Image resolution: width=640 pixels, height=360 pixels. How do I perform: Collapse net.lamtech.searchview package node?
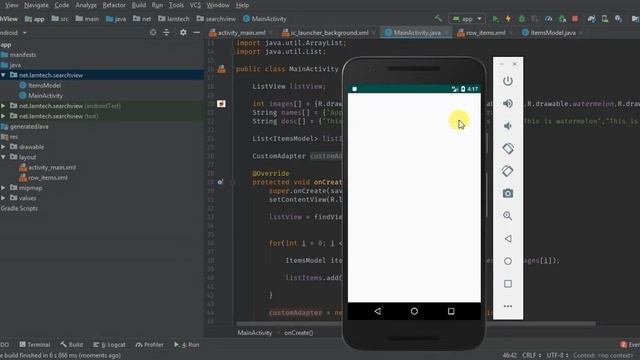coord(3,75)
